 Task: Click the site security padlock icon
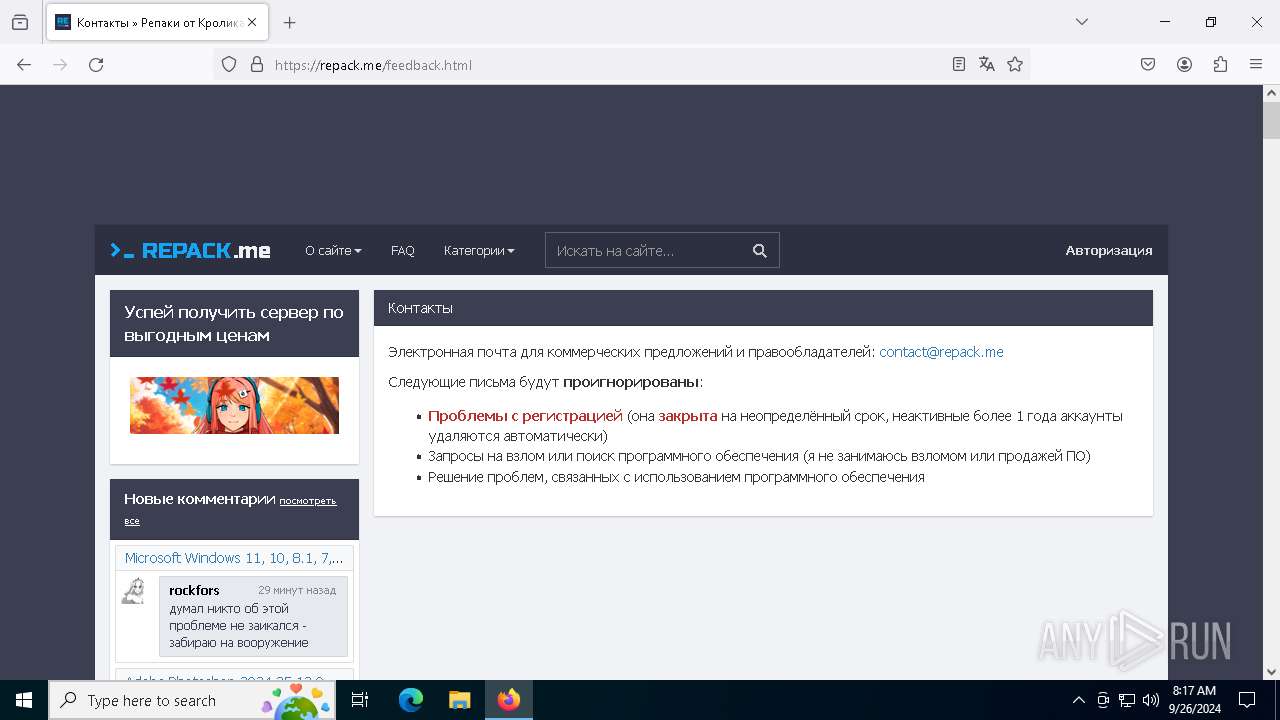click(x=257, y=64)
